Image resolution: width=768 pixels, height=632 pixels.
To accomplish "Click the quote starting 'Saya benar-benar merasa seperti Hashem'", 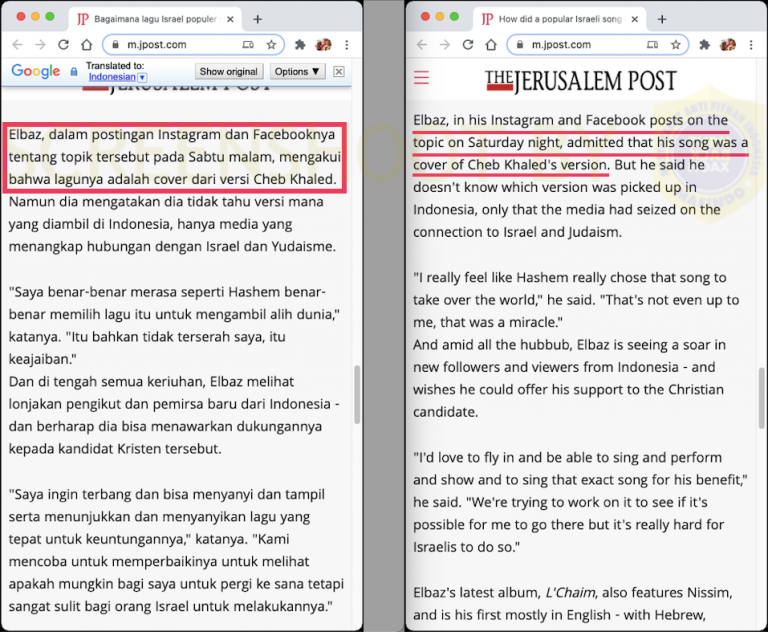I will (x=174, y=325).
